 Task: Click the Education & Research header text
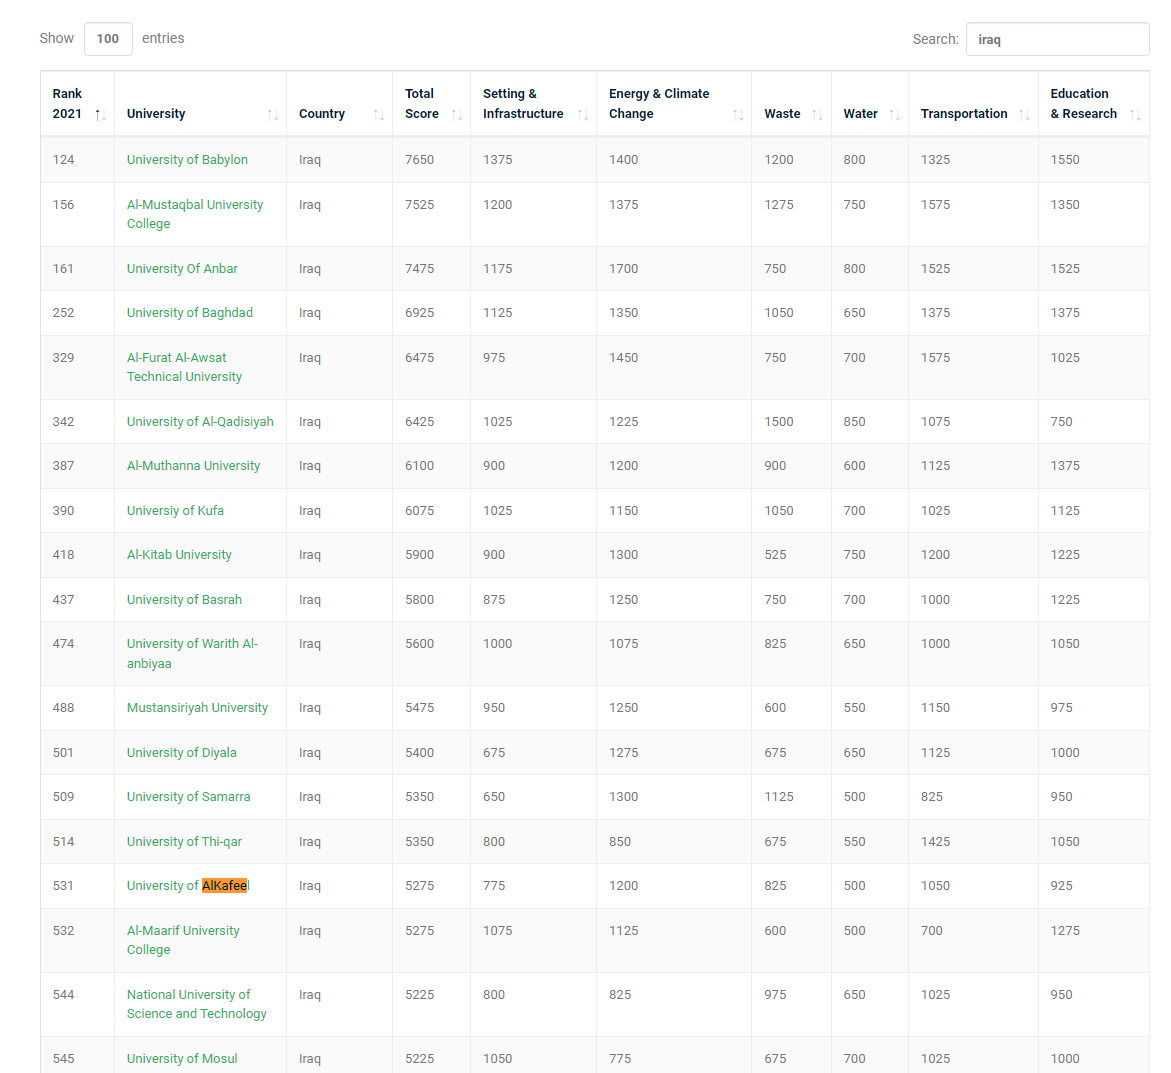(1084, 104)
